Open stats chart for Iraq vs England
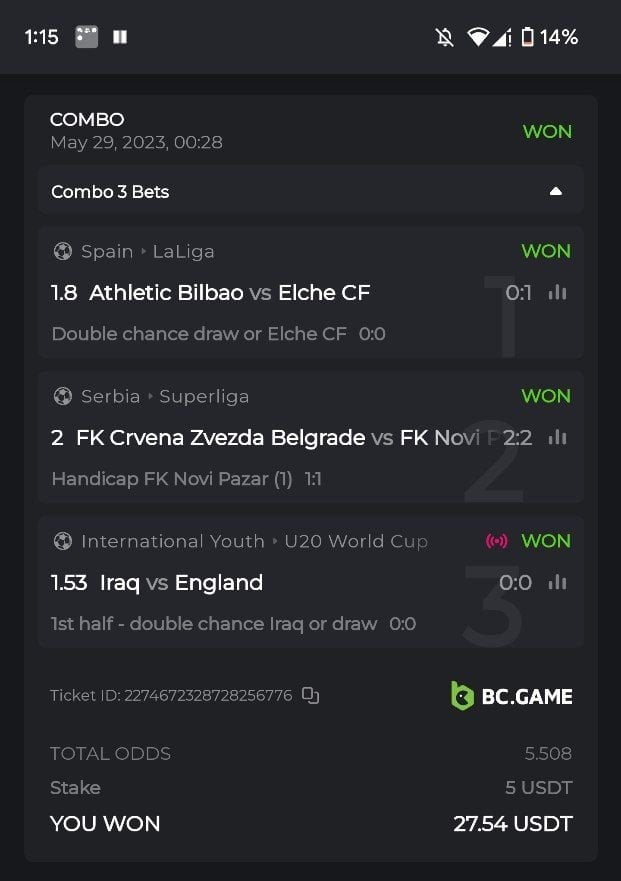621x881 pixels. coord(557,582)
